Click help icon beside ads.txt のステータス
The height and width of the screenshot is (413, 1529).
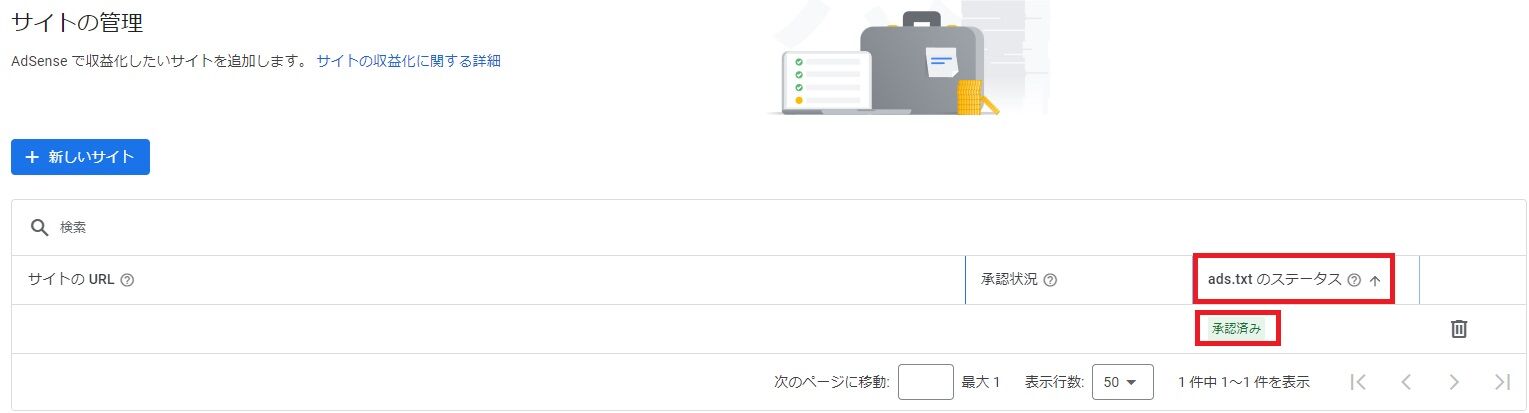tap(1354, 280)
